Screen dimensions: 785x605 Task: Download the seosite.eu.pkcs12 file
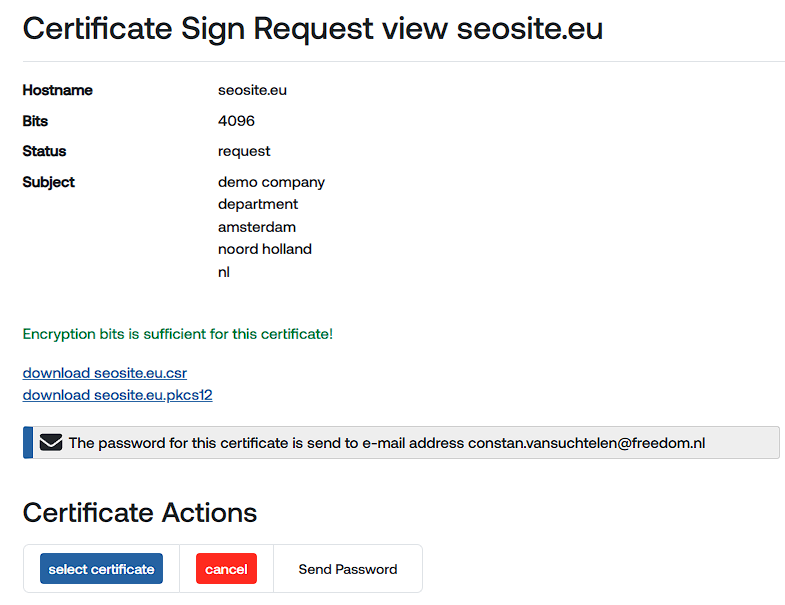point(117,395)
